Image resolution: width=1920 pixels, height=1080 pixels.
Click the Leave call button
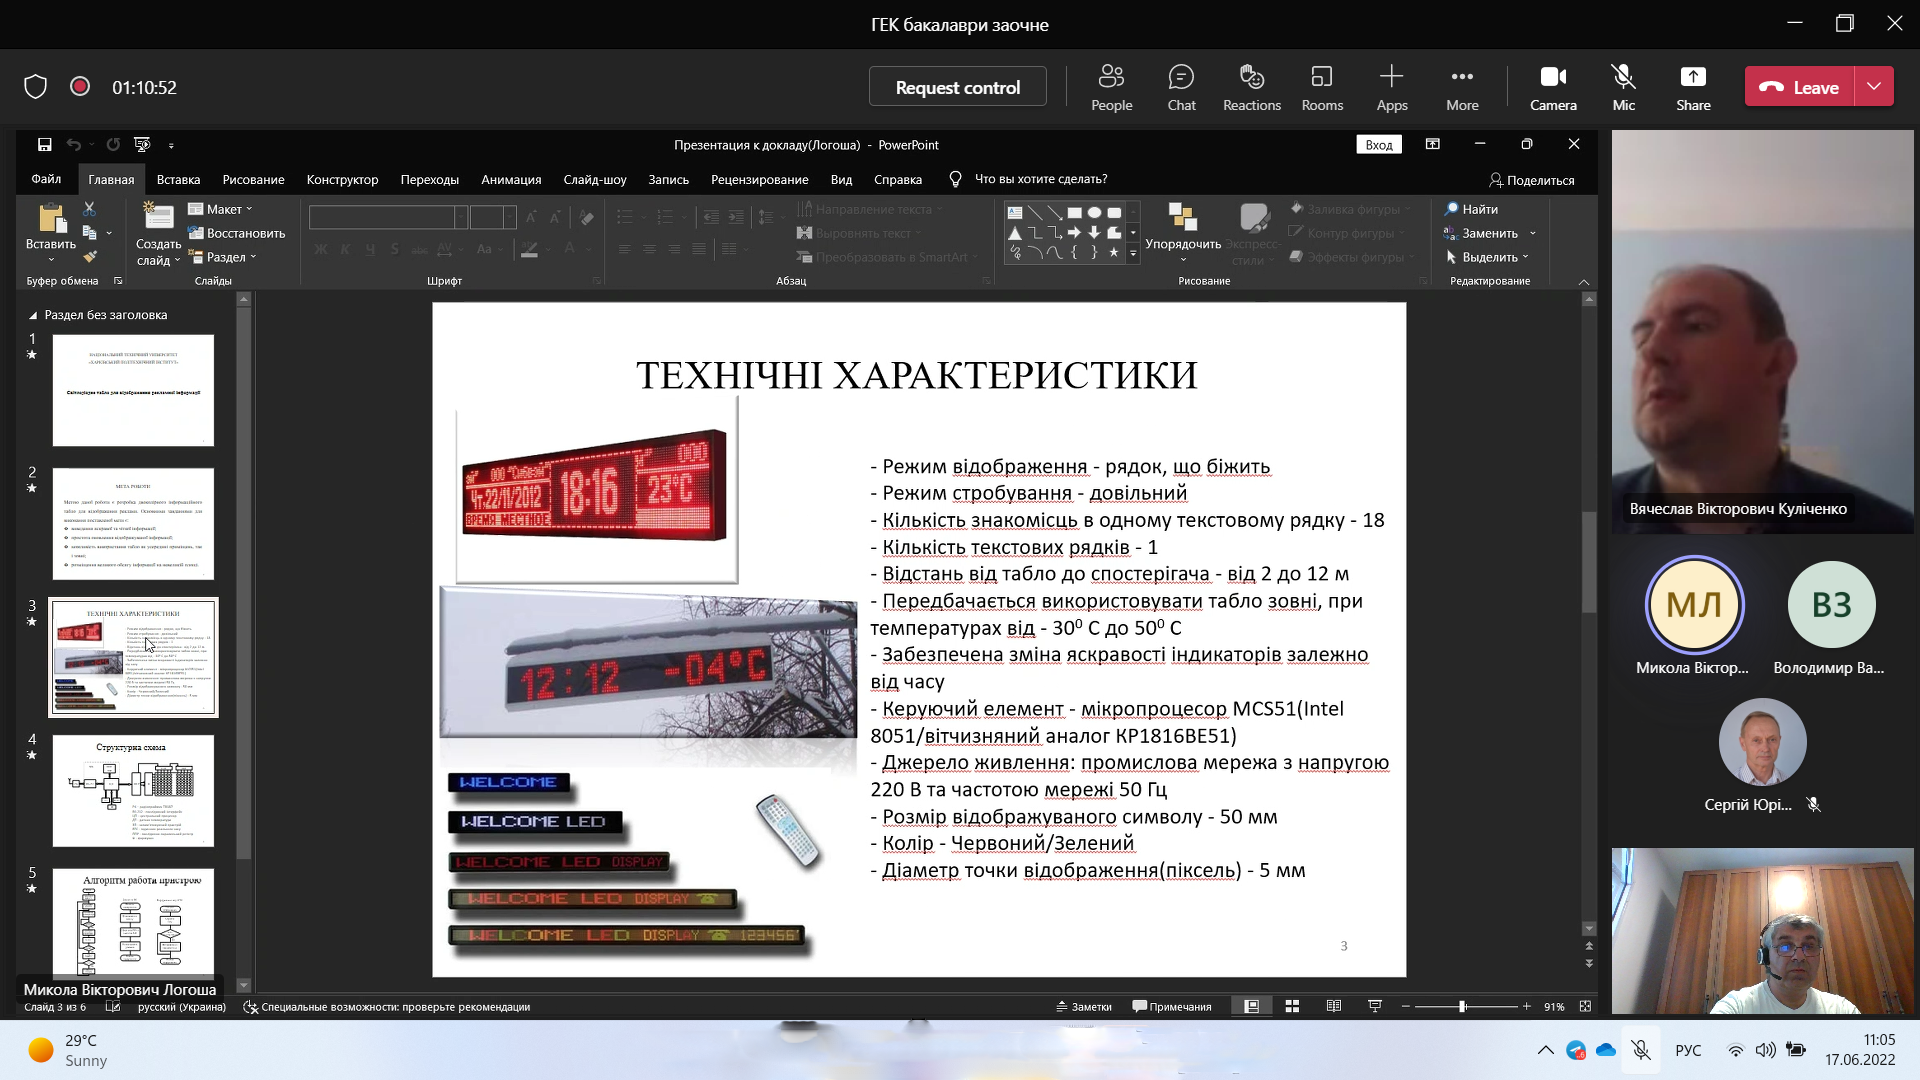[x=1800, y=87]
